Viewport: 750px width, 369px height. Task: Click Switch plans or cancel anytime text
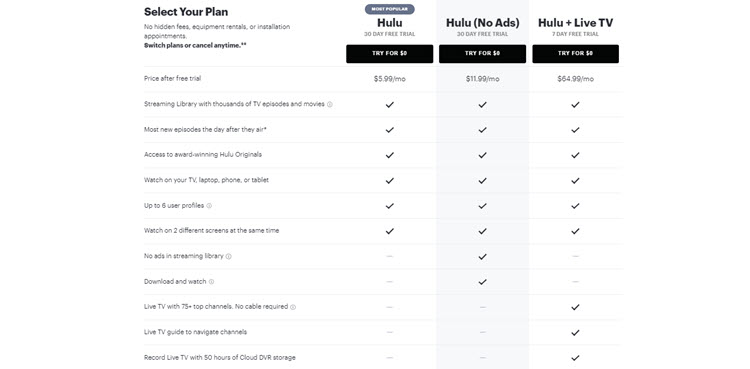[x=196, y=45]
